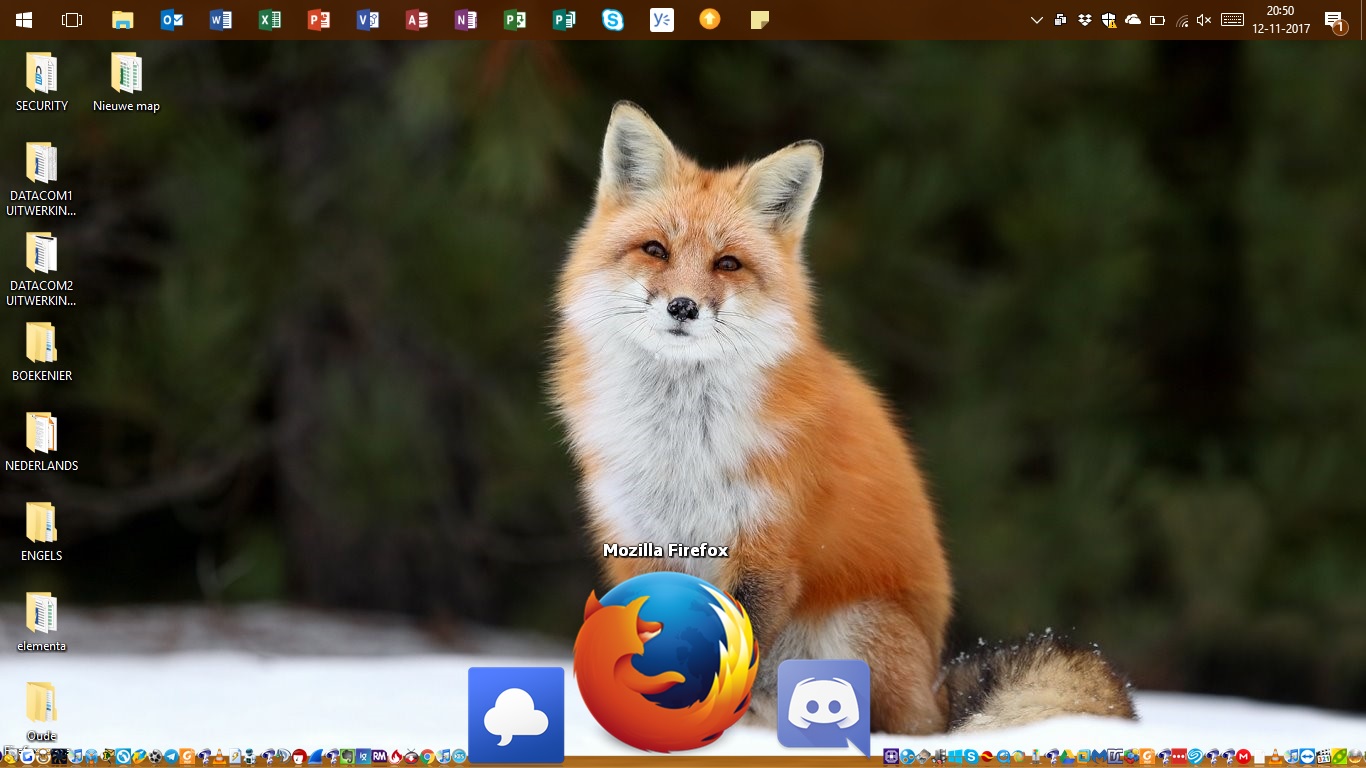The image size is (1366, 768).
Task: Open OneNote from the taskbar
Action: (x=465, y=20)
